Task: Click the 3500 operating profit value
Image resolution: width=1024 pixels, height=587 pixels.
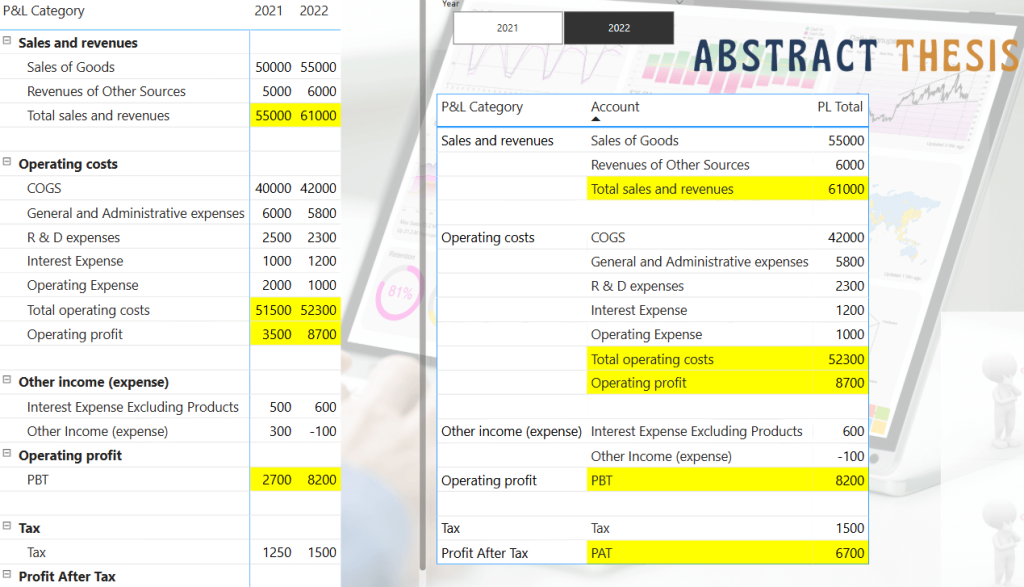Action: coord(277,334)
